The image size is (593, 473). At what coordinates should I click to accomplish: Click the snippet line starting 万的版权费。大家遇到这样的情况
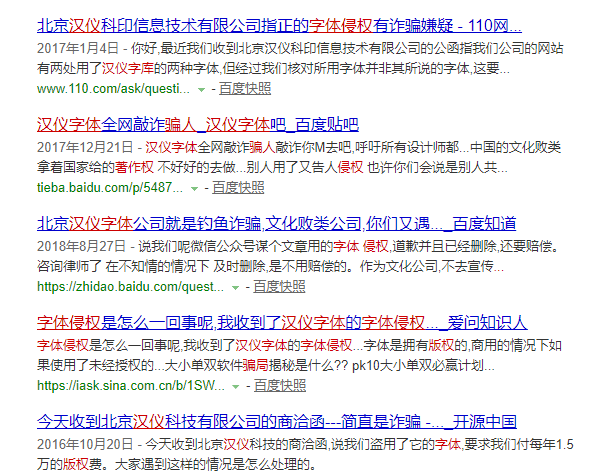coord(177,464)
